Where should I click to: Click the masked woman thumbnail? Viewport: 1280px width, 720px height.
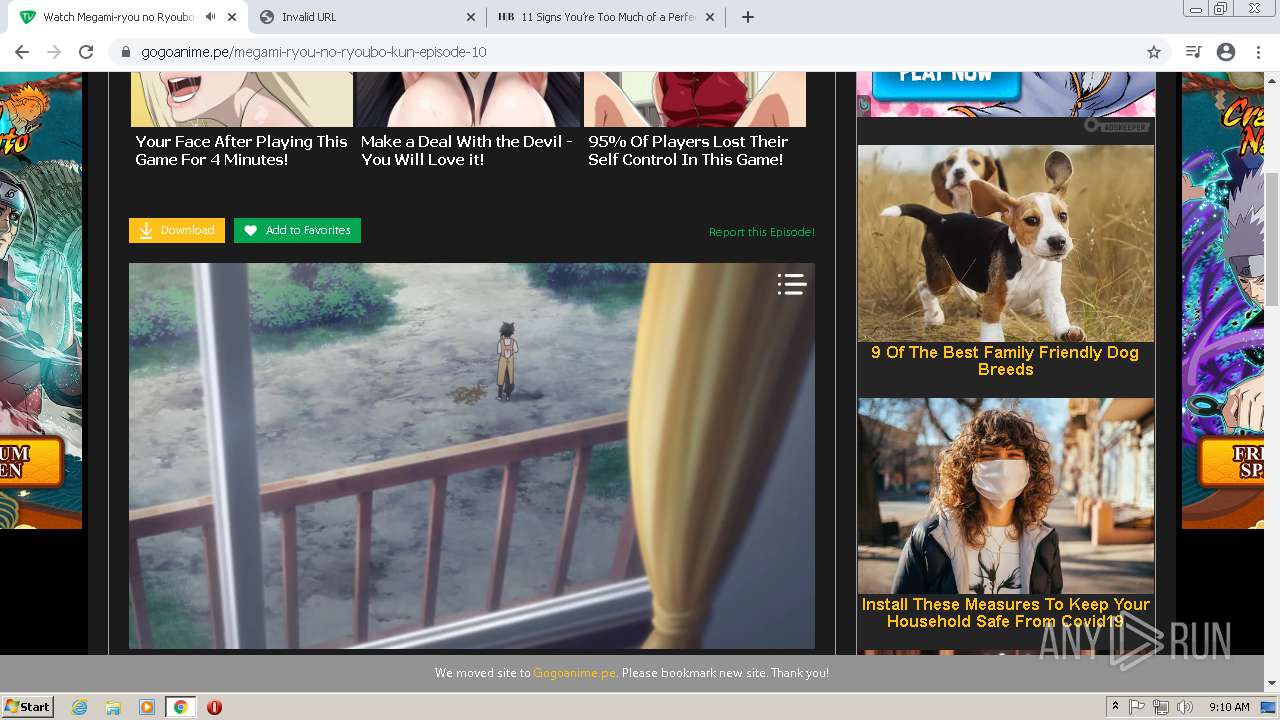click(x=1006, y=496)
